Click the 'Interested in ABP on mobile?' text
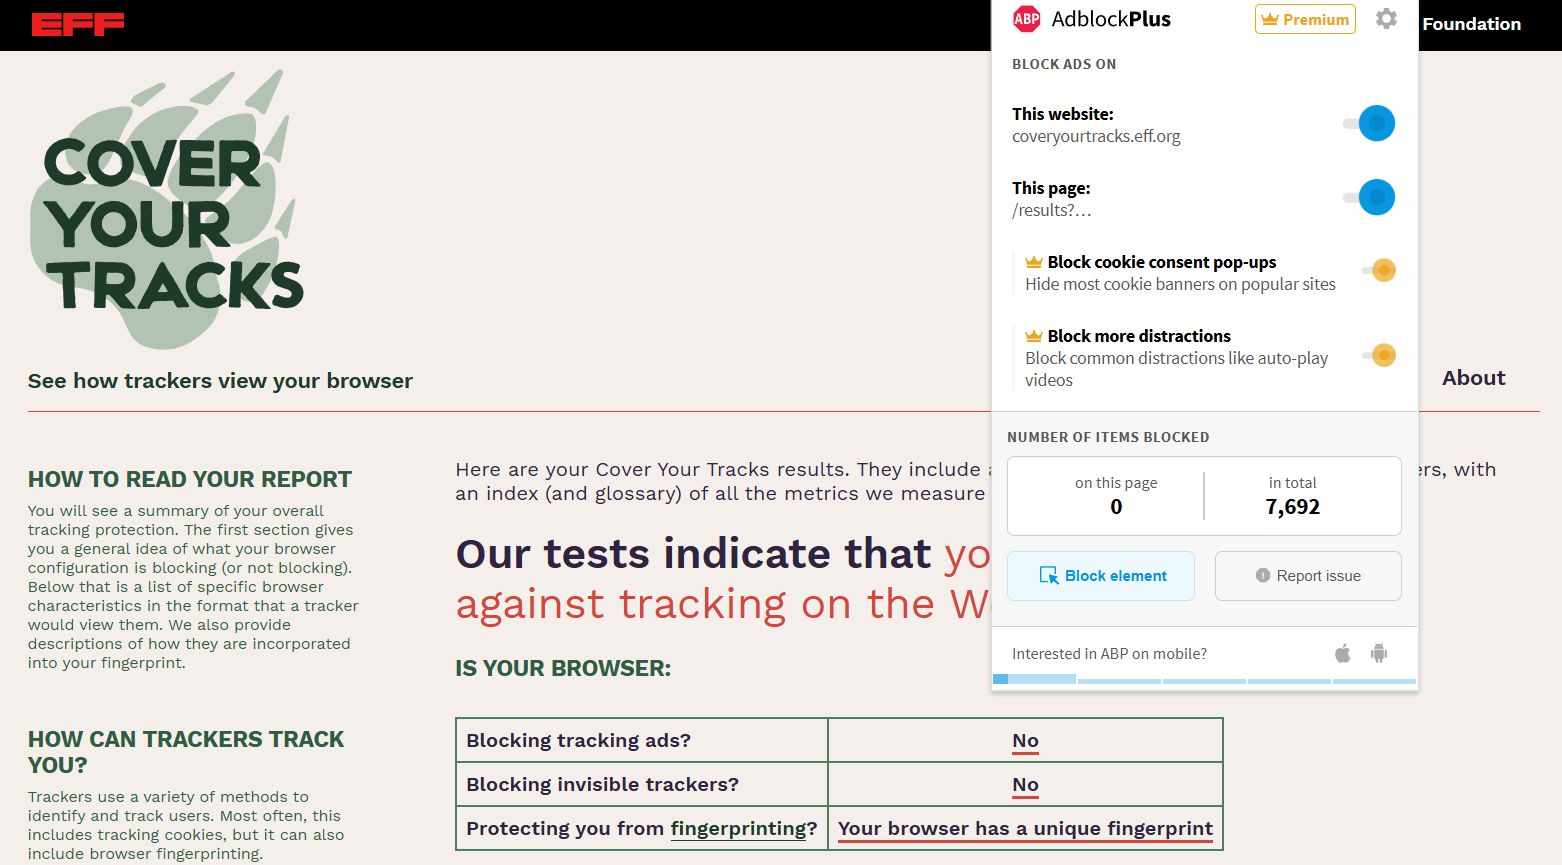Image resolution: width=1562 pixels, height=865 pixels. click(x=1109, y=654)
